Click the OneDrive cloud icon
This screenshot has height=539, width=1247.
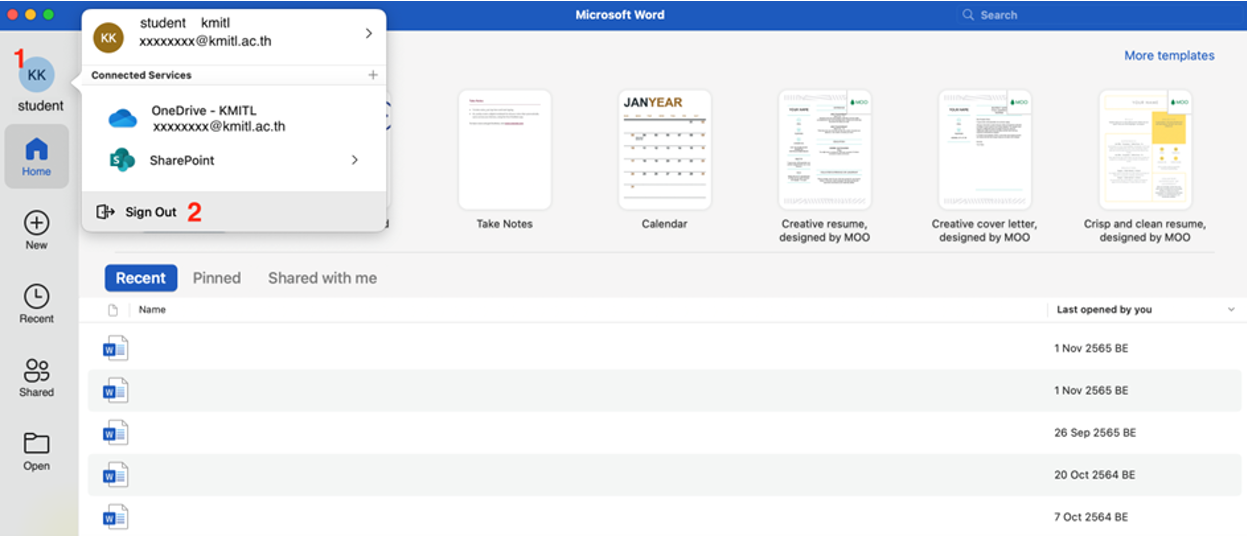pyautogui.click(x=123, y=118)
